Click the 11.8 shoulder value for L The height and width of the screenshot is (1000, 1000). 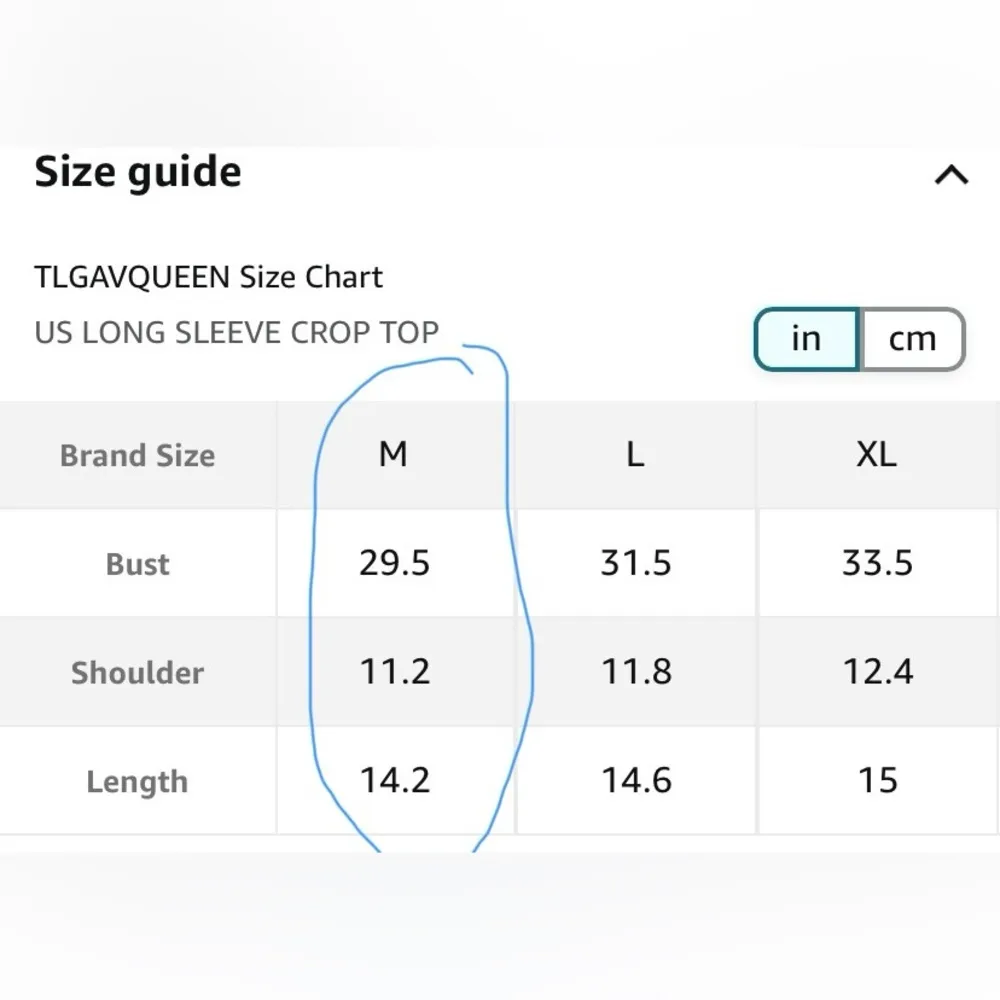tap(636, 672)
